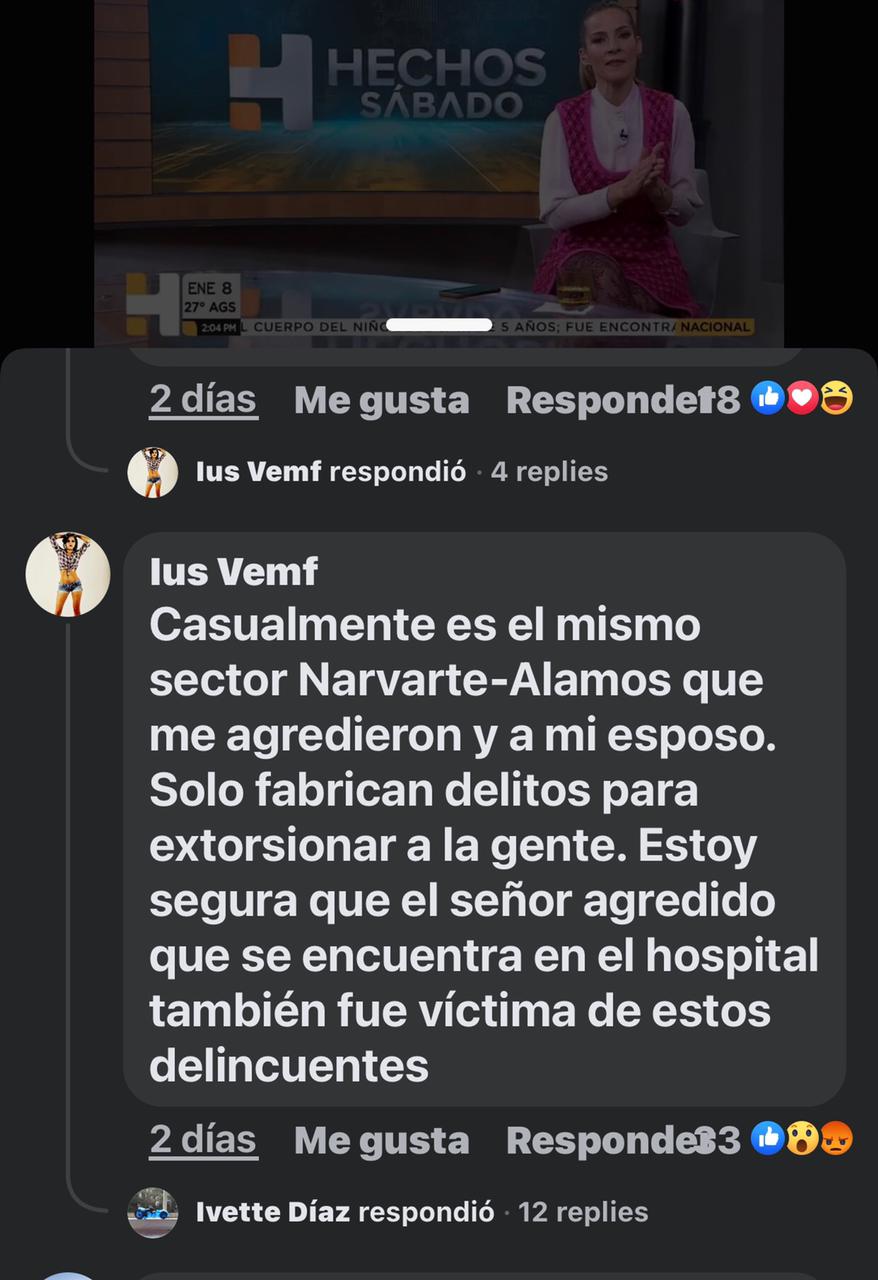This screenshot has width=878, height=1280.
Task: Like the top comment with Me gusta
Action: [381, 401]
